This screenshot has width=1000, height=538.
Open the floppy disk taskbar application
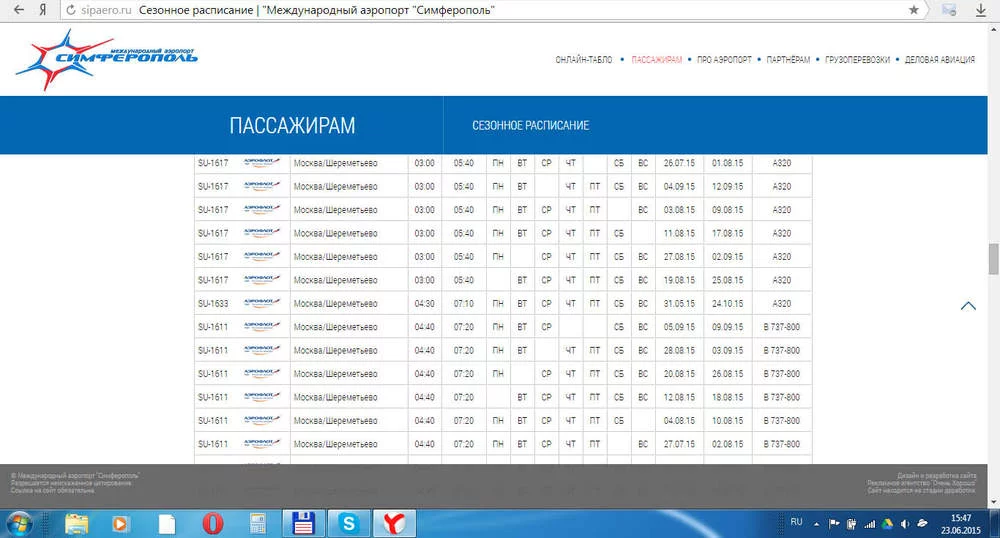click(x=303, y=523)
